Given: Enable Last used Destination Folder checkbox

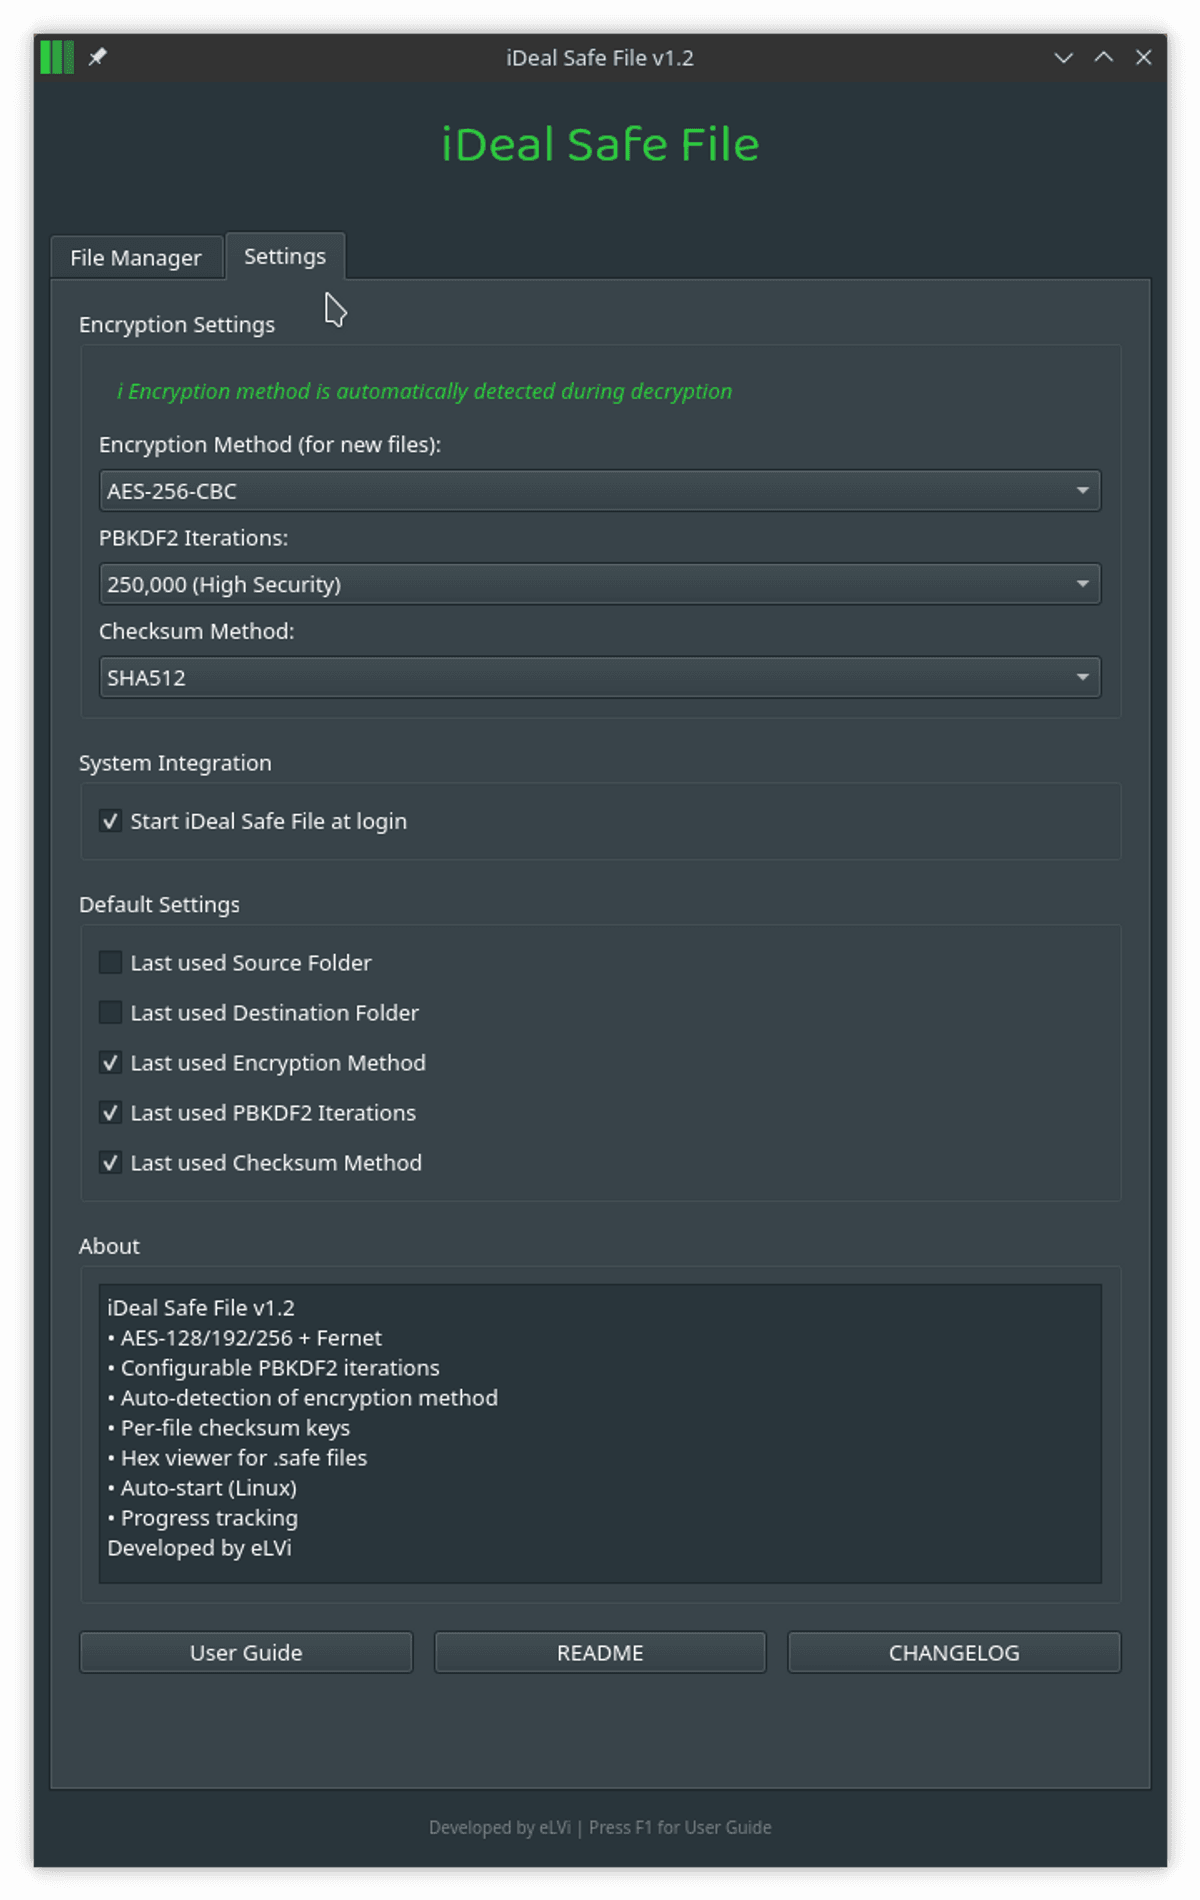Looking at the screenshot, I should (111, 1013).
